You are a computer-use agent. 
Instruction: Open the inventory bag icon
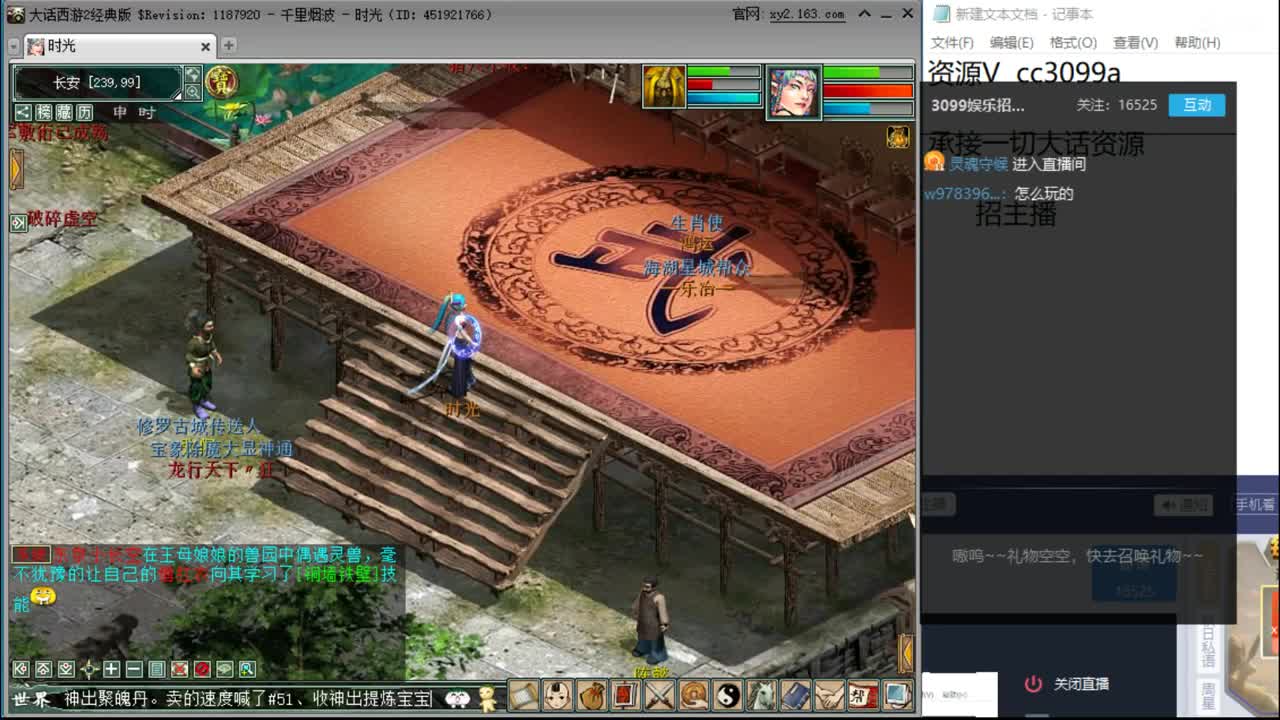point(592,695)
